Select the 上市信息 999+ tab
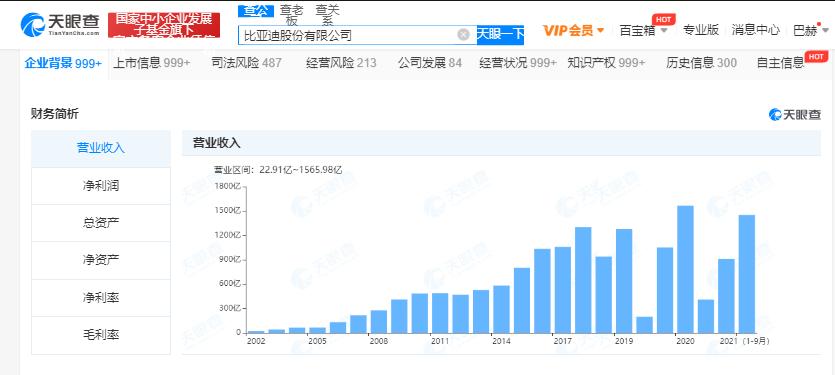835x375 pixels. tap(151, 63)
